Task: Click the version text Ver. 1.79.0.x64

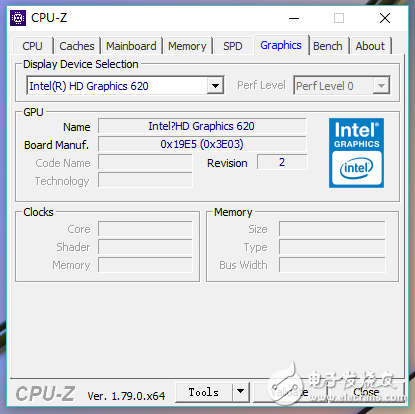Action: [126, 396]
